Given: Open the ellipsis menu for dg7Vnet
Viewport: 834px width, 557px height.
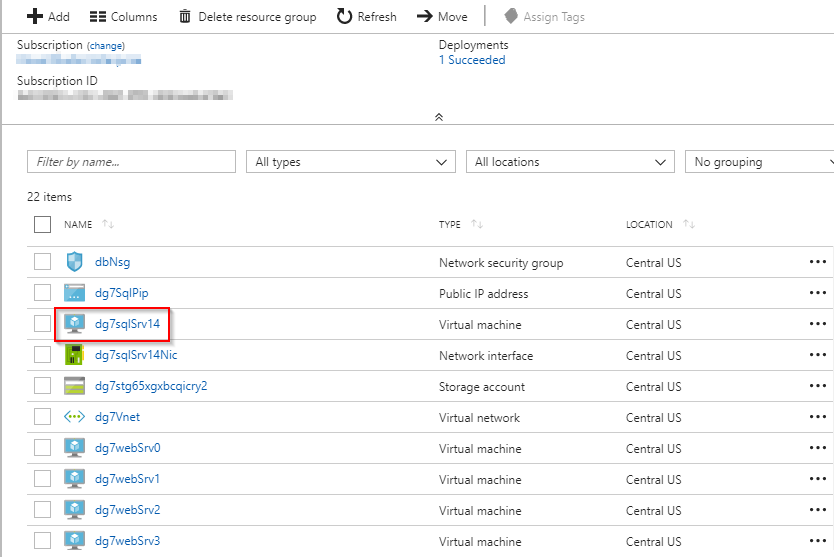Looking at the screenshot, I should [x=818, y=417].
